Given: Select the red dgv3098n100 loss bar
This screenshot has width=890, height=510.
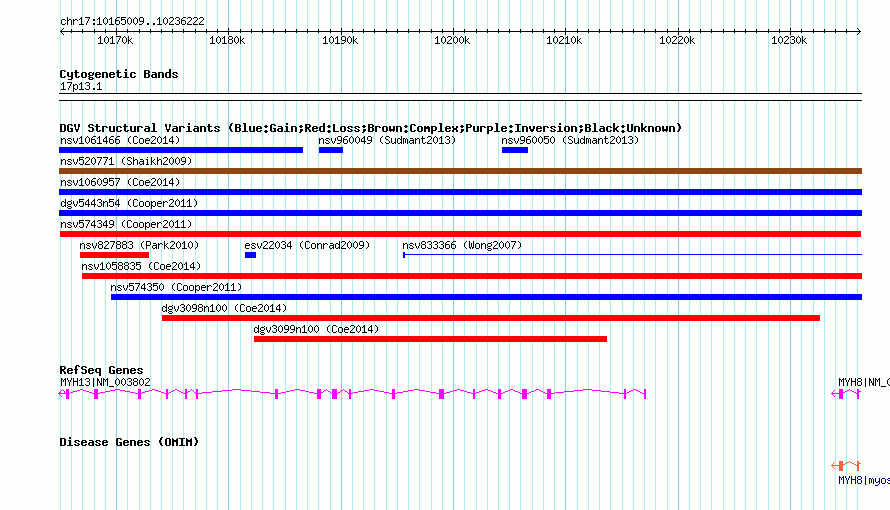Looking at the screenshot, I should [491, 318].
